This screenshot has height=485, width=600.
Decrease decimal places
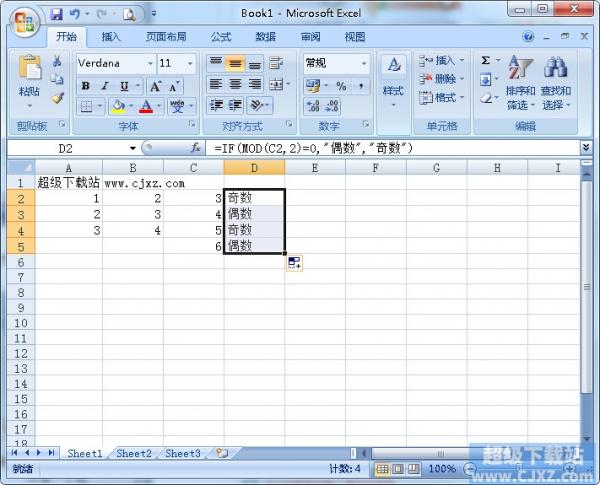[x=331, y=106]
